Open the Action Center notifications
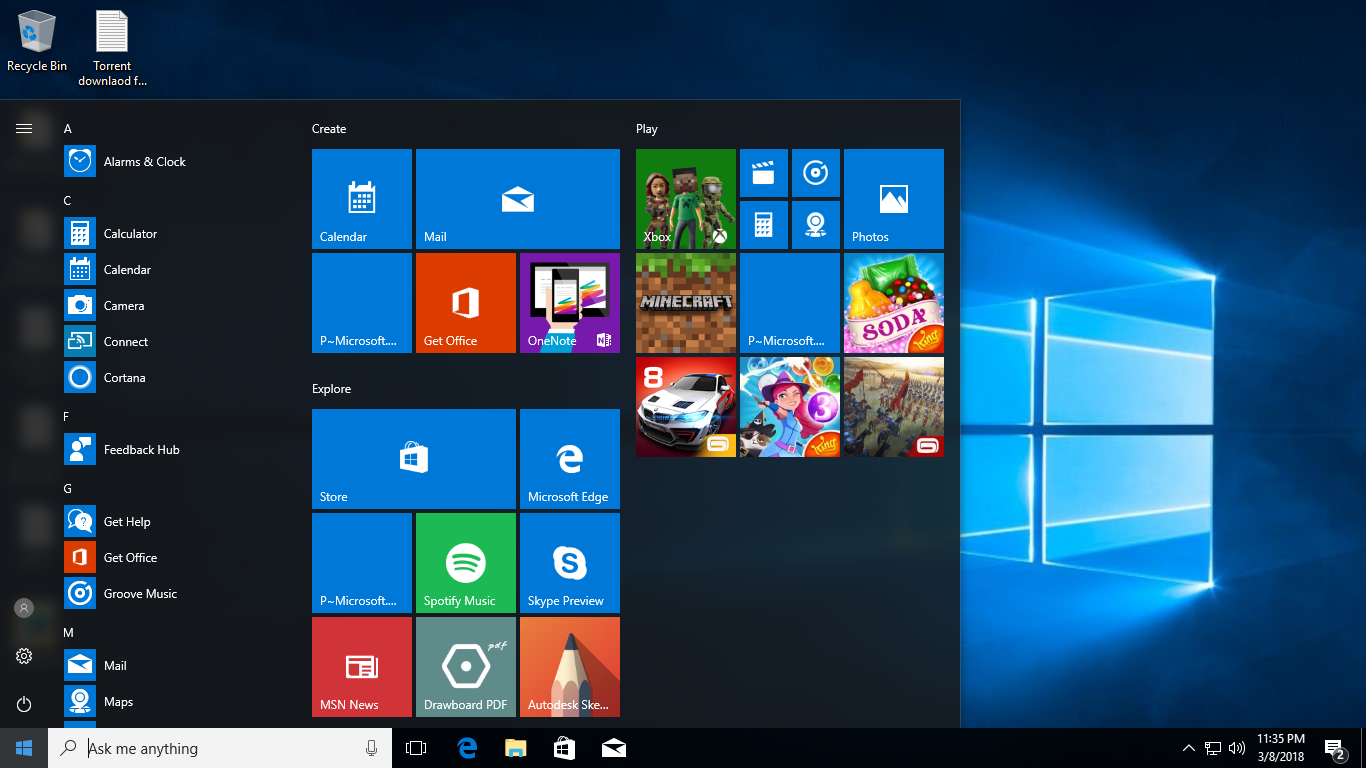 tap(1334, 748)
